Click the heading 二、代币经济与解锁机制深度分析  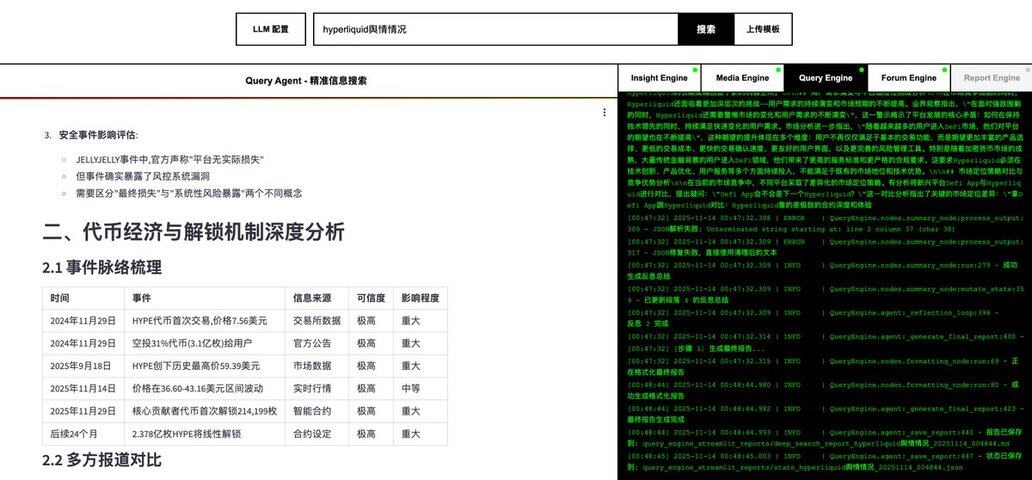[x=193, y=232]
